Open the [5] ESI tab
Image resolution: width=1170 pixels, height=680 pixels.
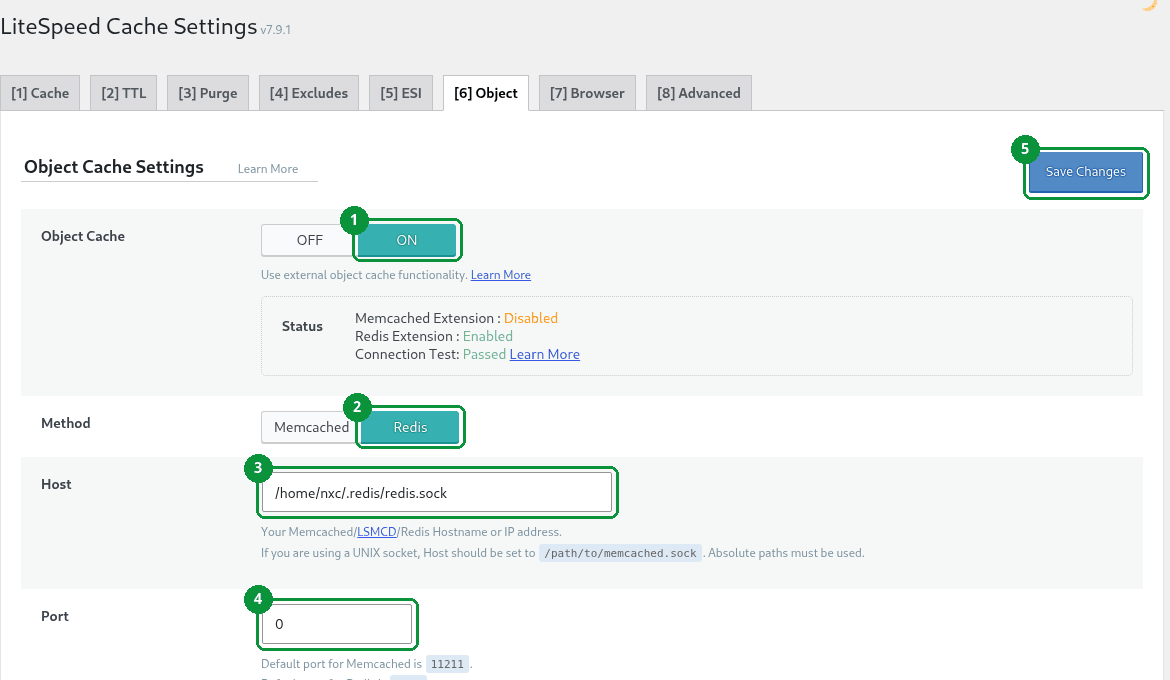[x=401, y=93]
